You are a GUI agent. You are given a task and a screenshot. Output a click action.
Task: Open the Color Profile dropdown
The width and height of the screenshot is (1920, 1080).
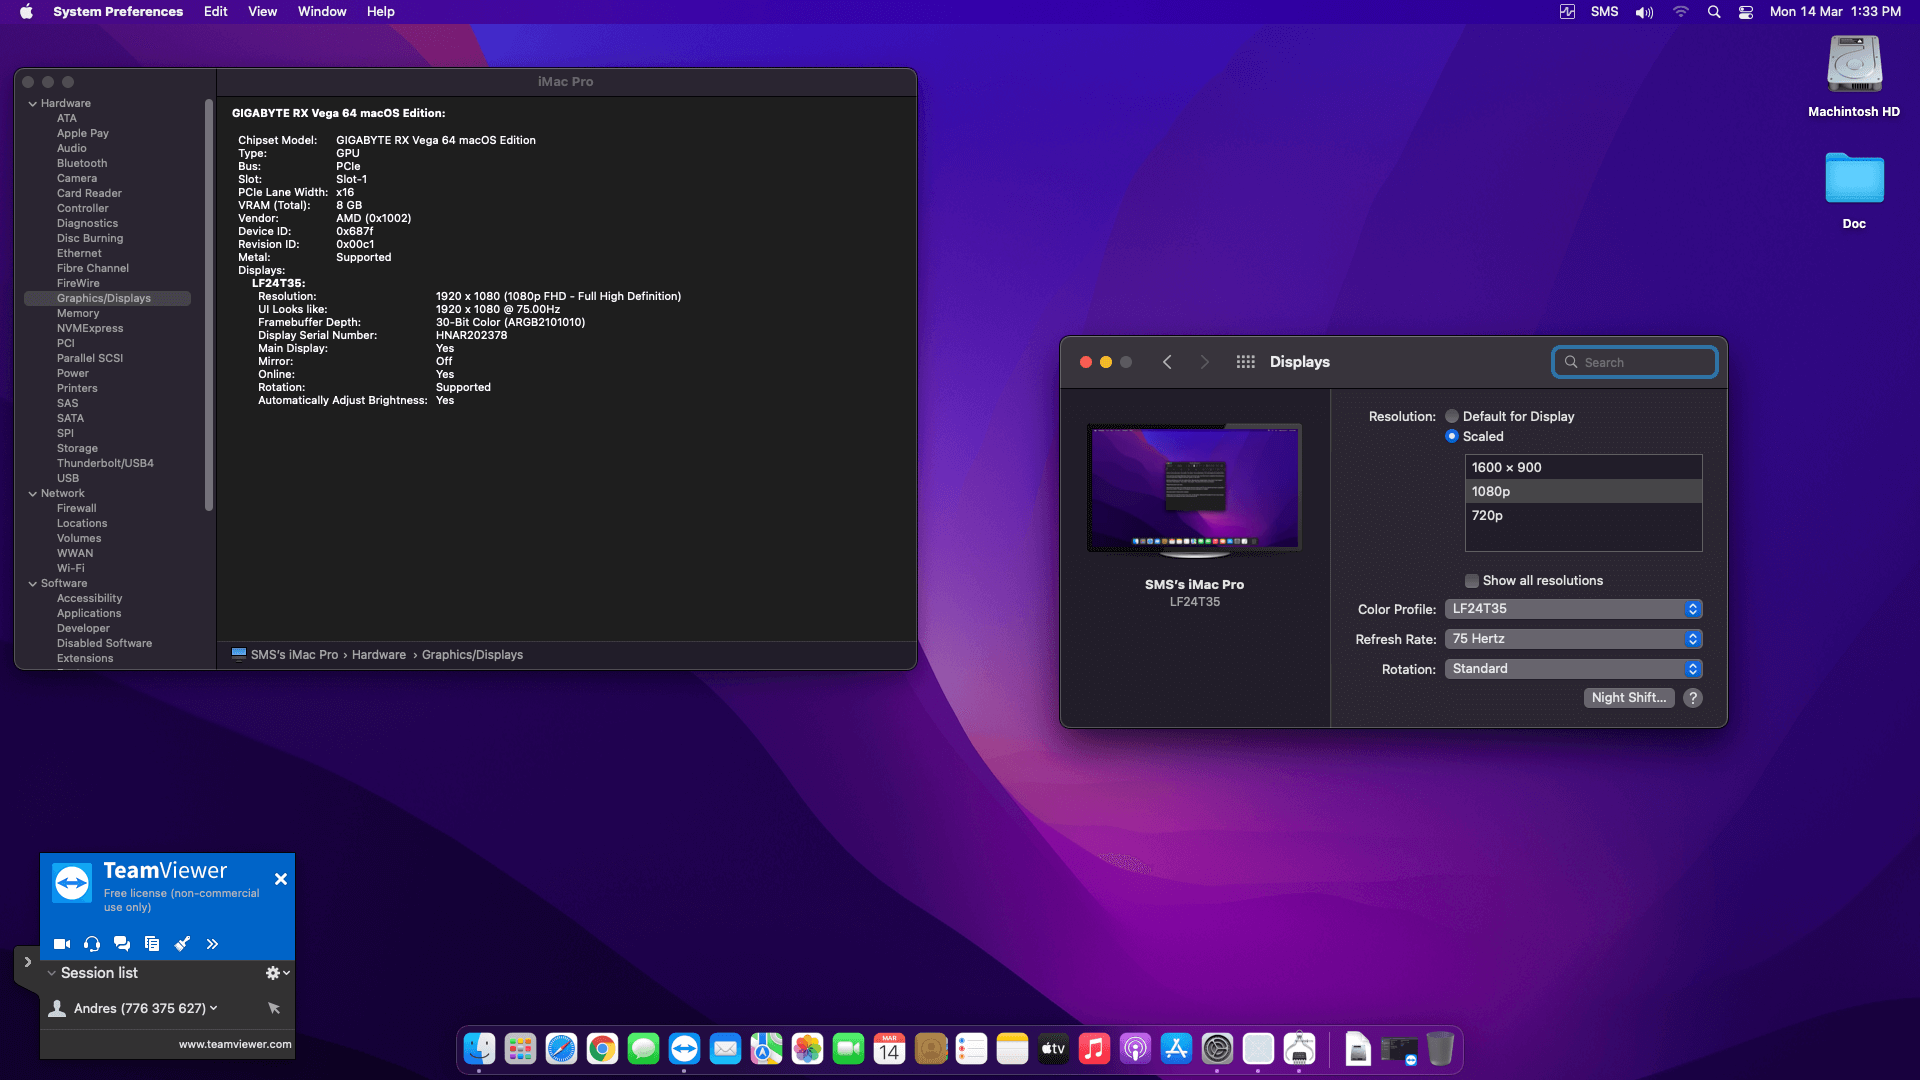(x=1573, y=609)
